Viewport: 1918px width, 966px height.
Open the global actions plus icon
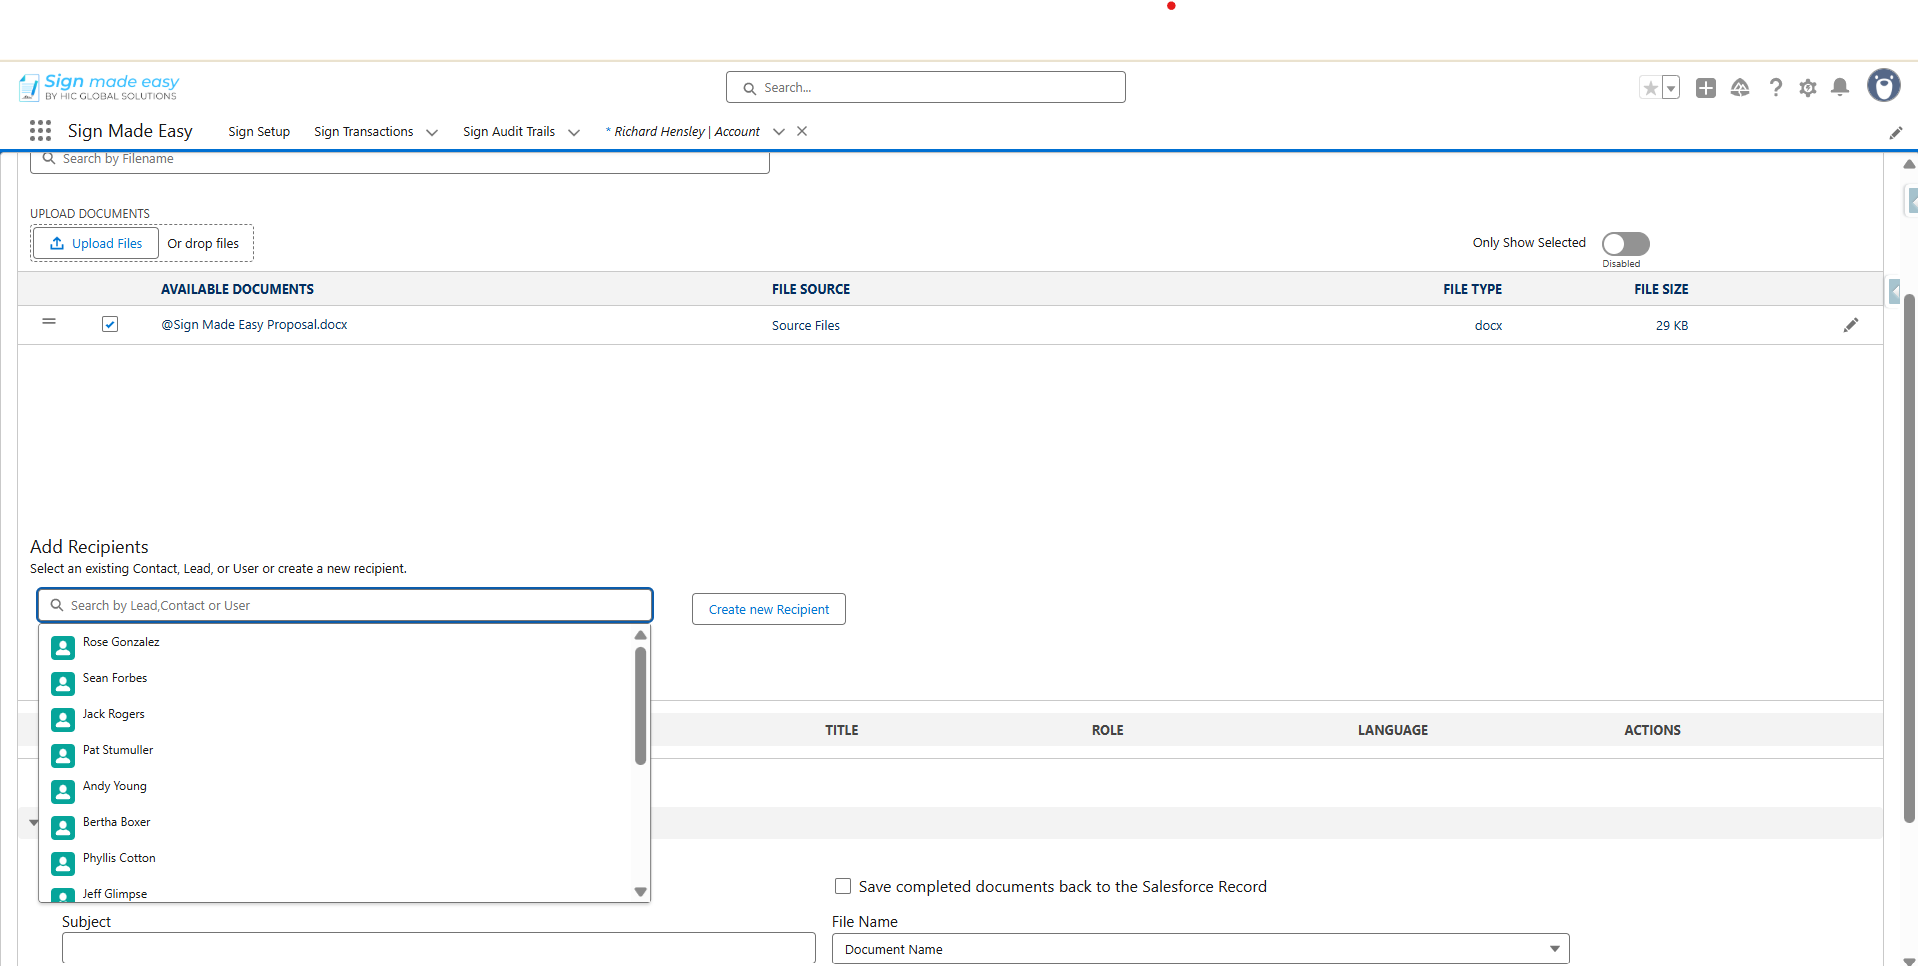[x=1706, y=88]
